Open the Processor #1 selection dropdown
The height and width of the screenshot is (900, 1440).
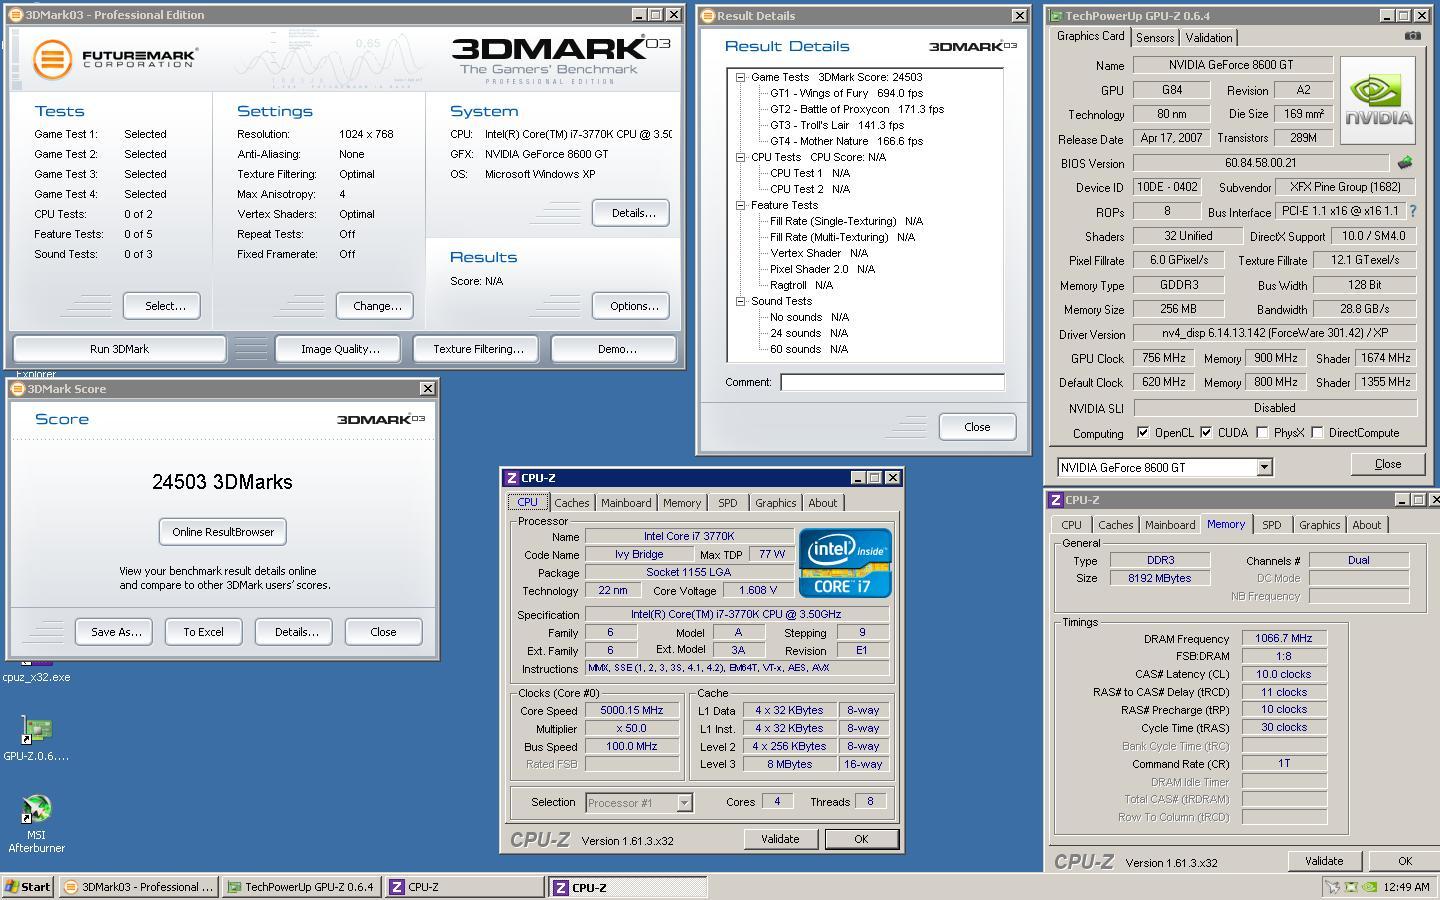[x=684, y=802]
